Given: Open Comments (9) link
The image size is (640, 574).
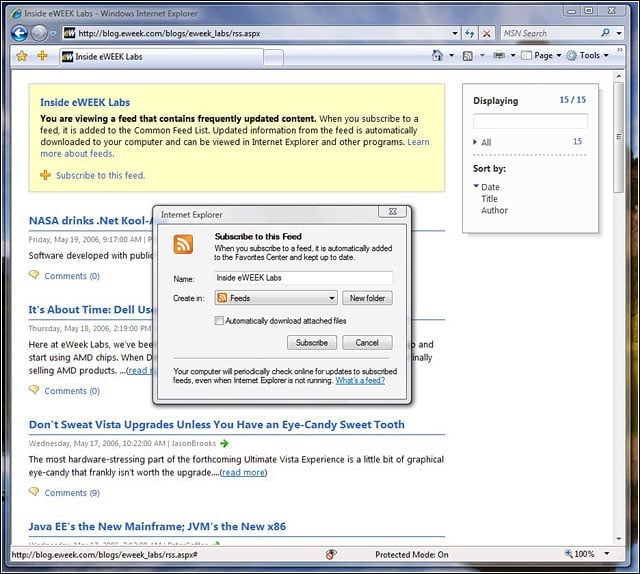Looking at the screenshot, I should click(72, 493).
